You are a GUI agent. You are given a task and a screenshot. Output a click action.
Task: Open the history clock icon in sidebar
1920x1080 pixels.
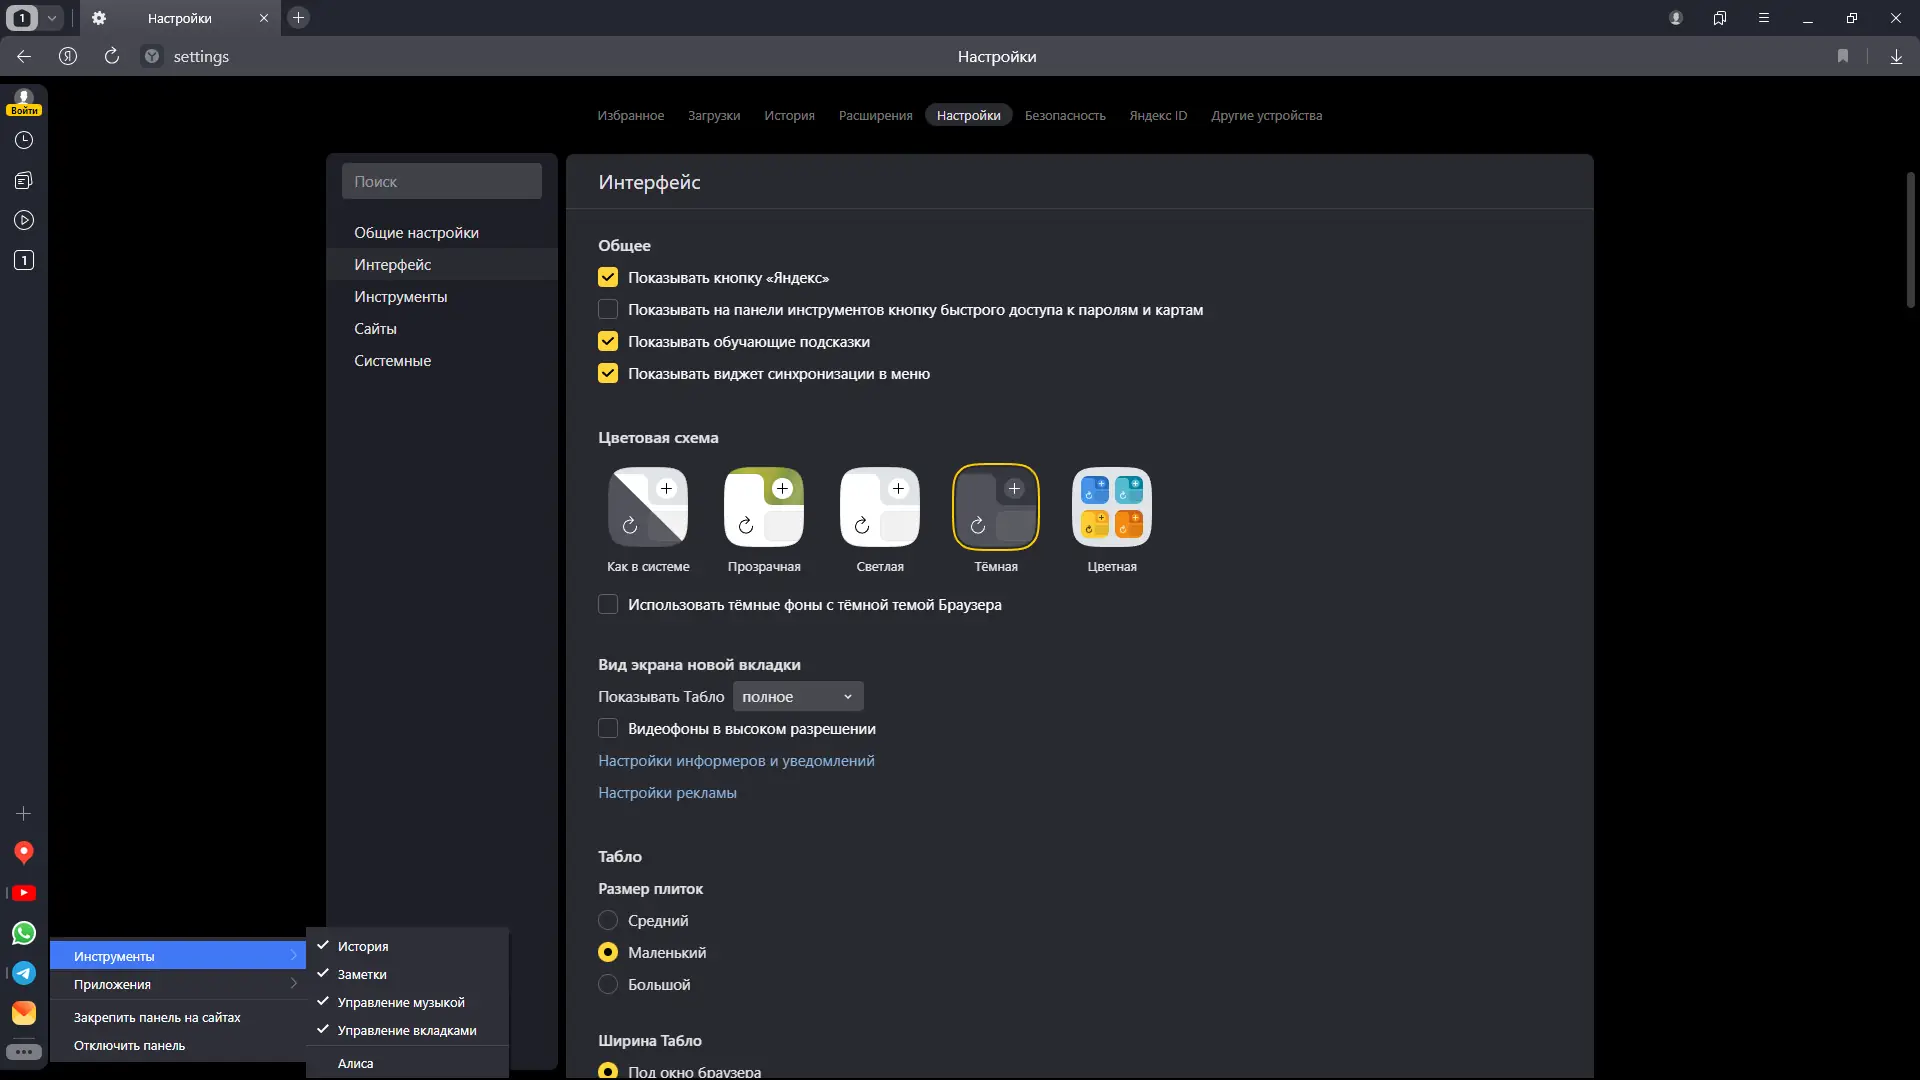24,141
